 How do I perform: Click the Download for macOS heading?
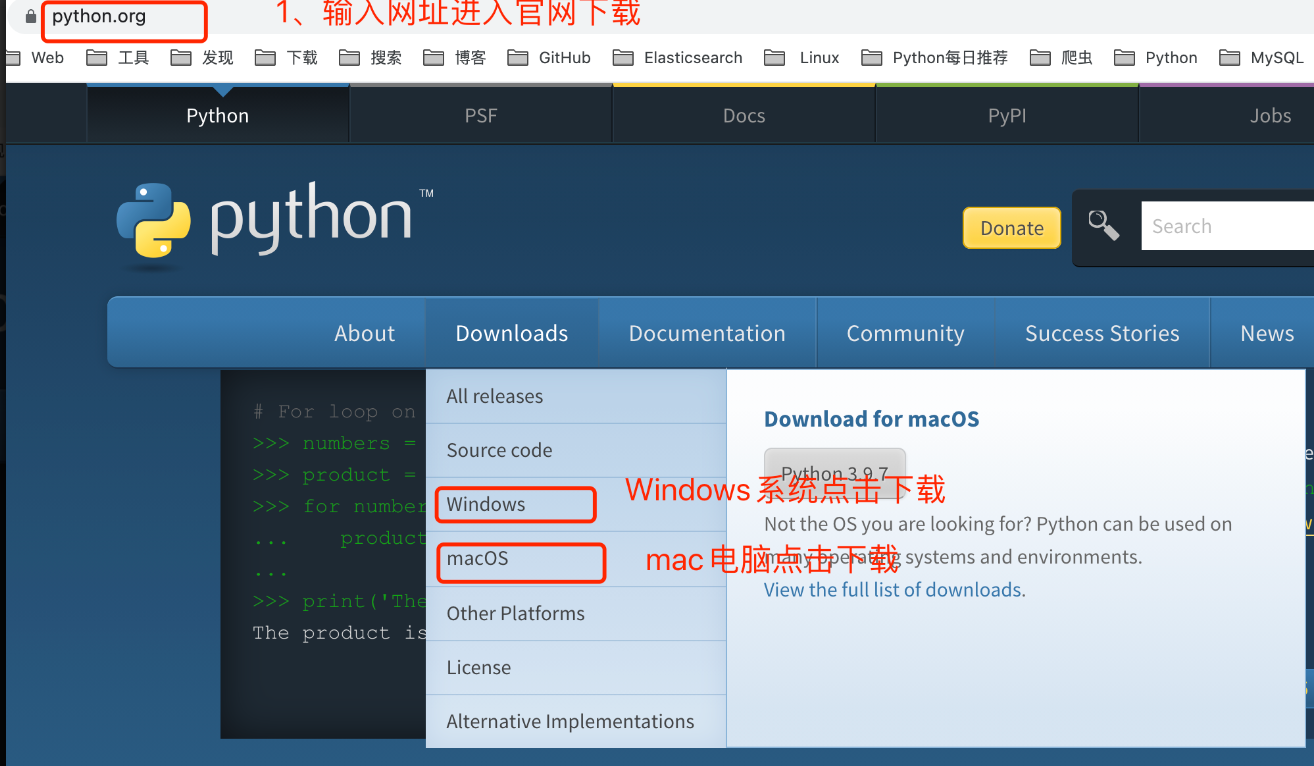(872, 419)
